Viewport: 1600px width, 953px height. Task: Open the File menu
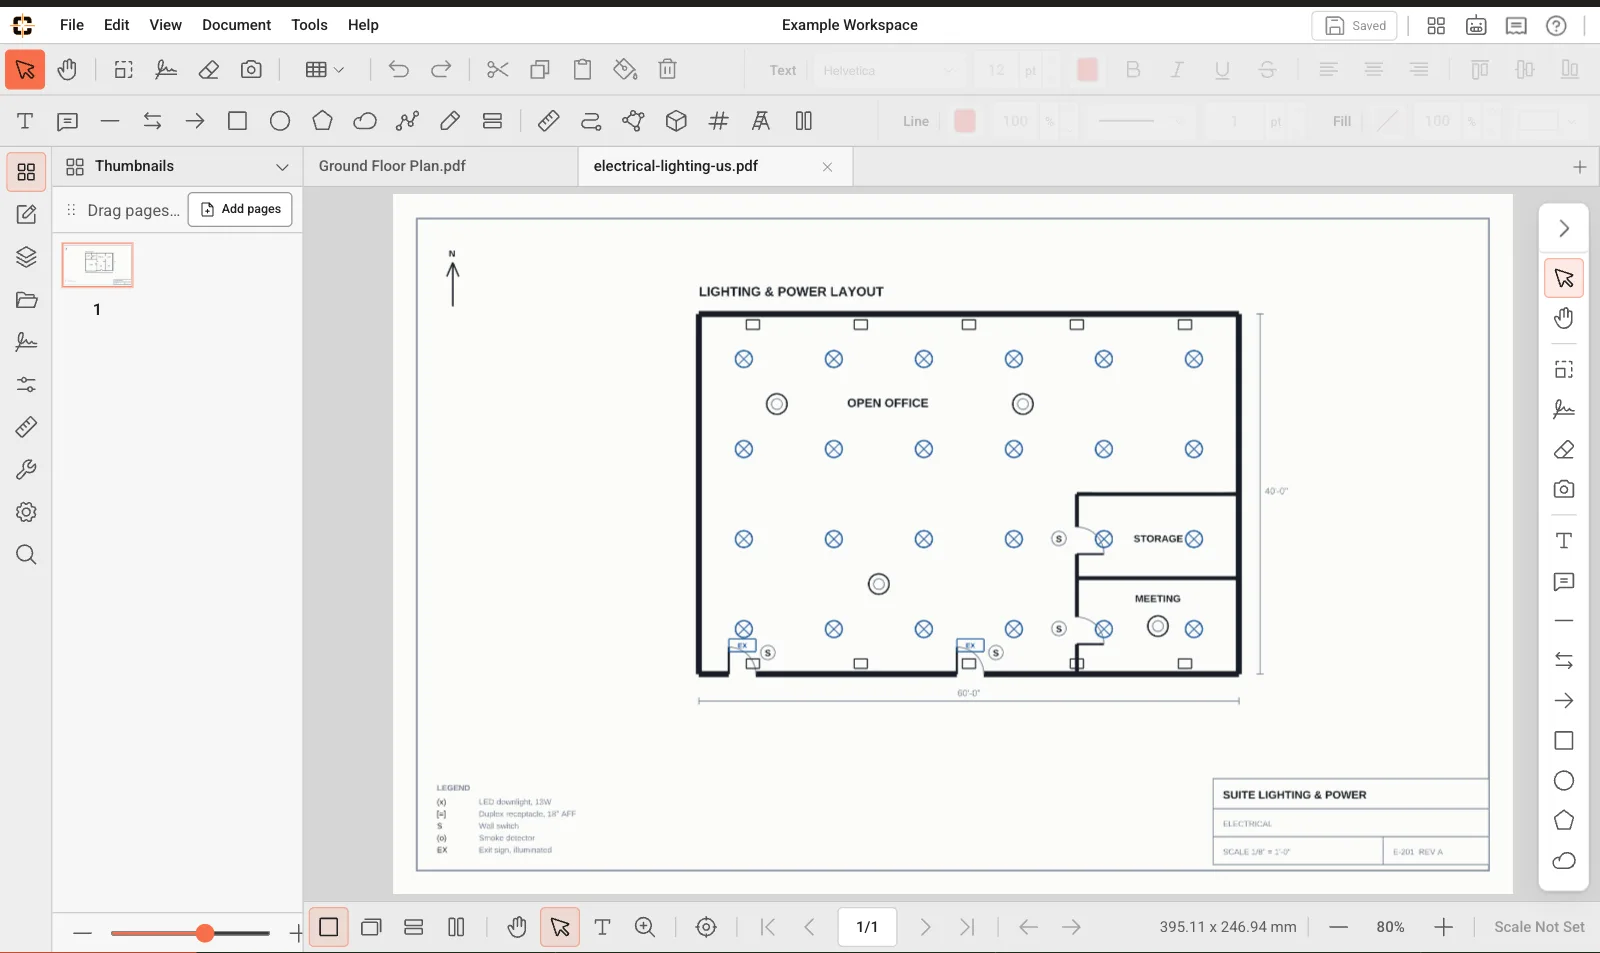coord(72,25)
